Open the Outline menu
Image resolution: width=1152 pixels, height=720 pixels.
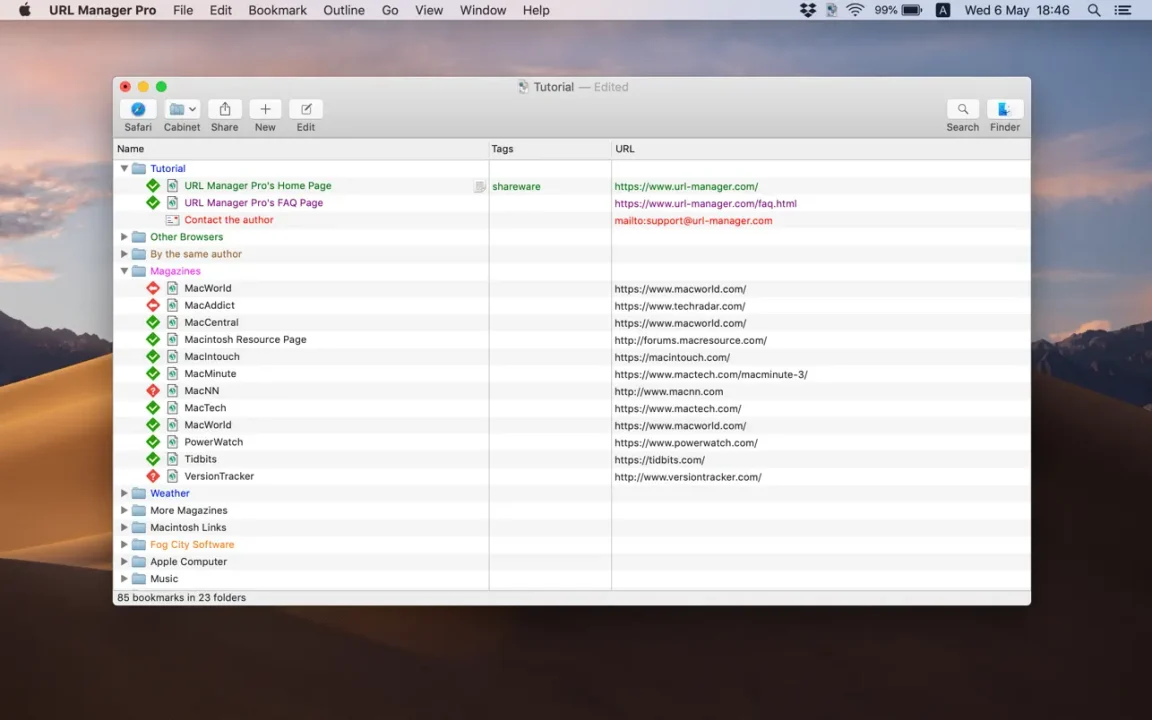343,10
